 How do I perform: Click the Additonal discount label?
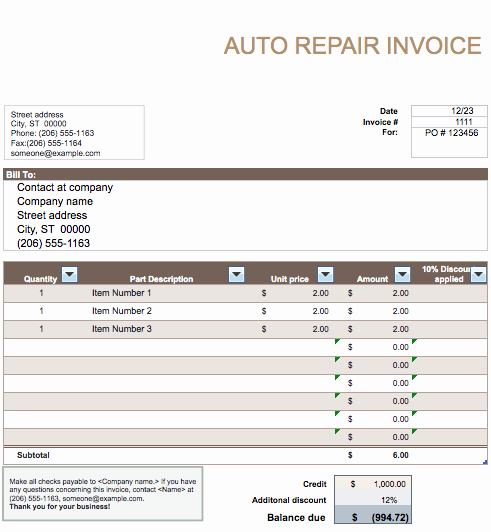tap(289, 500)
